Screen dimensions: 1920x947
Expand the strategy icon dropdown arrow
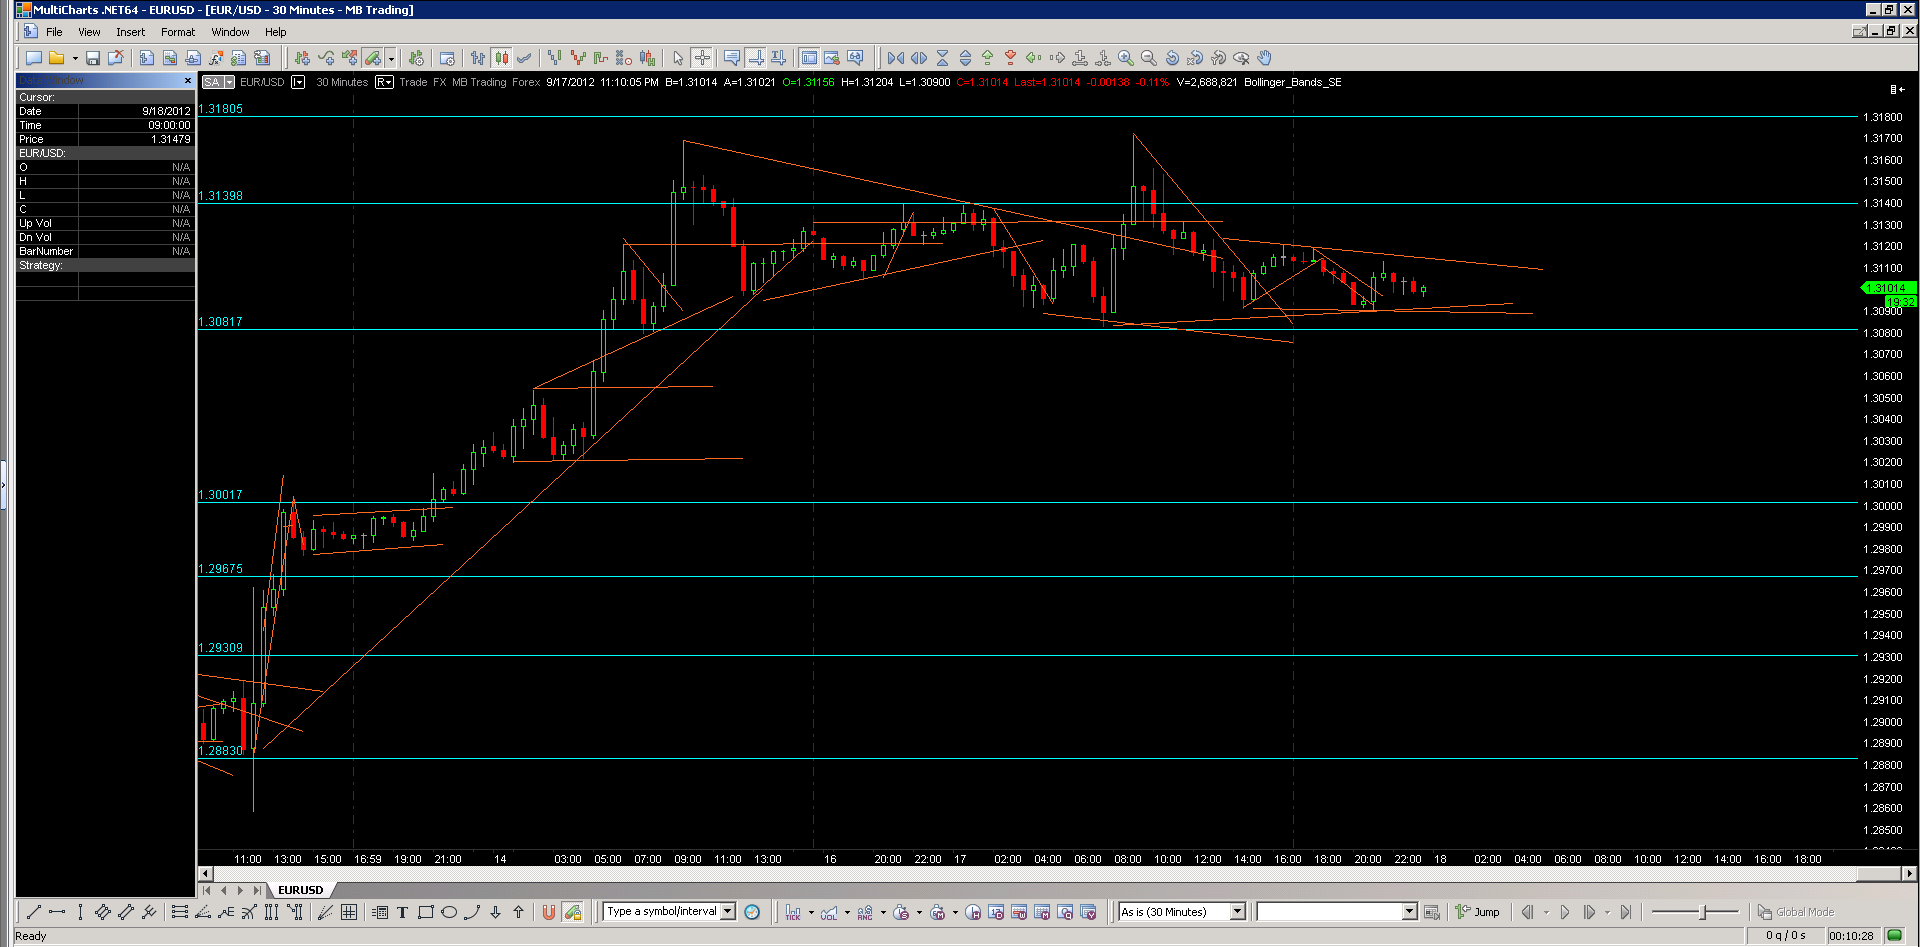point(391,58)
